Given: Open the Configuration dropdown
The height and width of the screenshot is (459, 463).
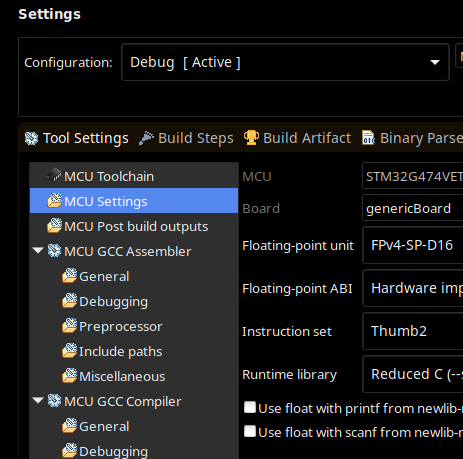Looking at the screenshot, I should click(285, 62).
